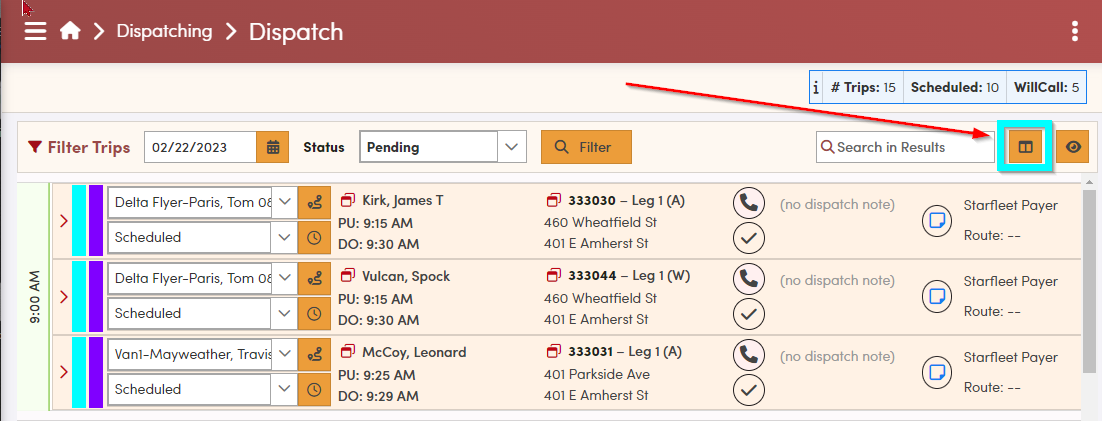The image size is (1102, 421).
Task: Click the purple color bar on first trip
Action: (x=96, y=220)
